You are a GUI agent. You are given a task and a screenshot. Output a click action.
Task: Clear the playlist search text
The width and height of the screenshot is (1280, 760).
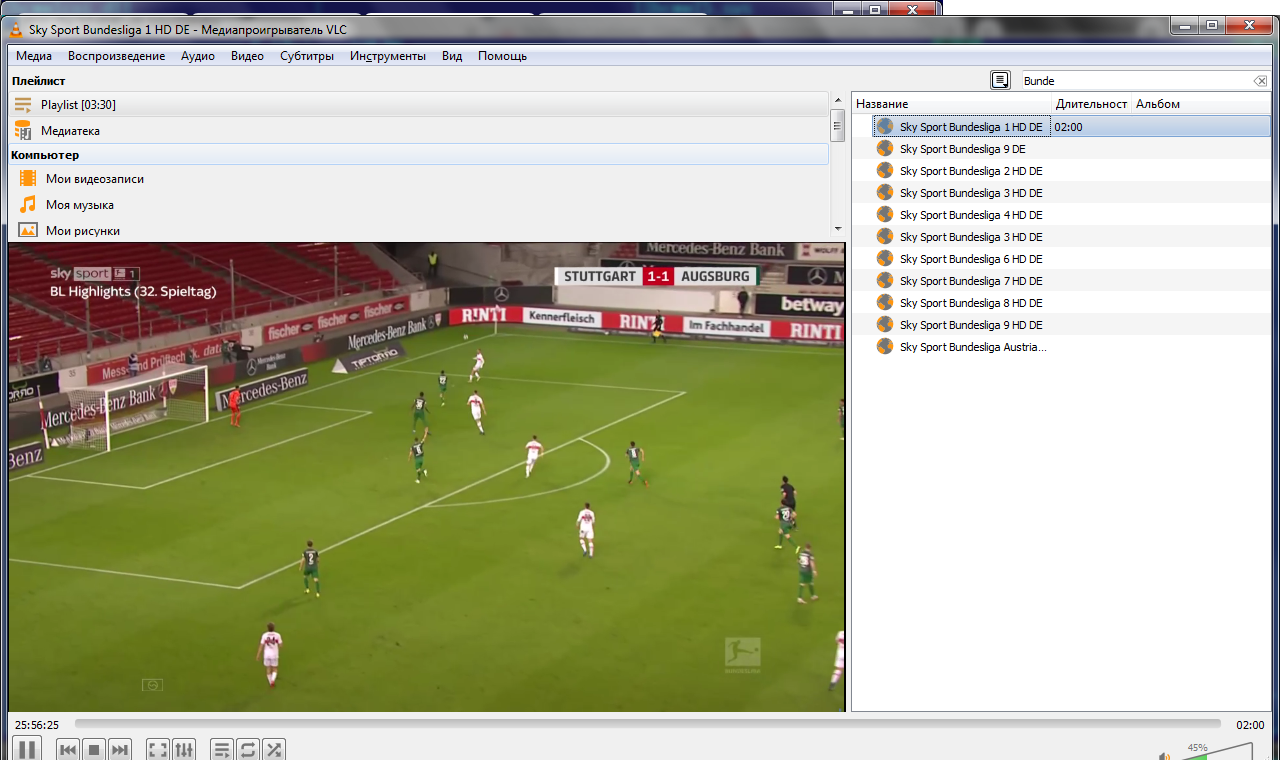(1260, 81)
